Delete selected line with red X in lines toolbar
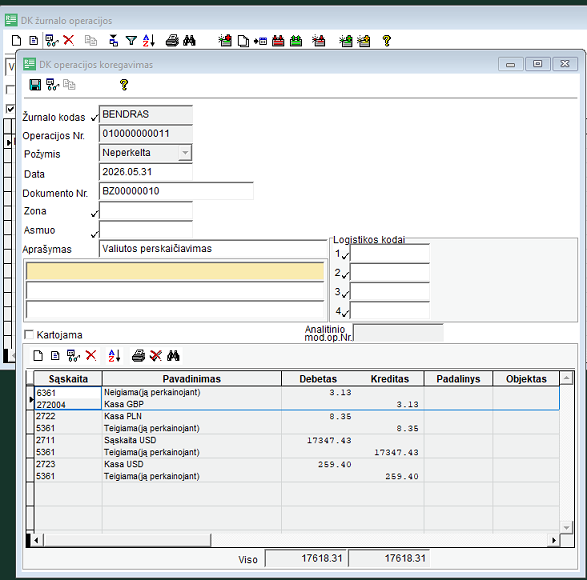587x580 pixels. 91,355
